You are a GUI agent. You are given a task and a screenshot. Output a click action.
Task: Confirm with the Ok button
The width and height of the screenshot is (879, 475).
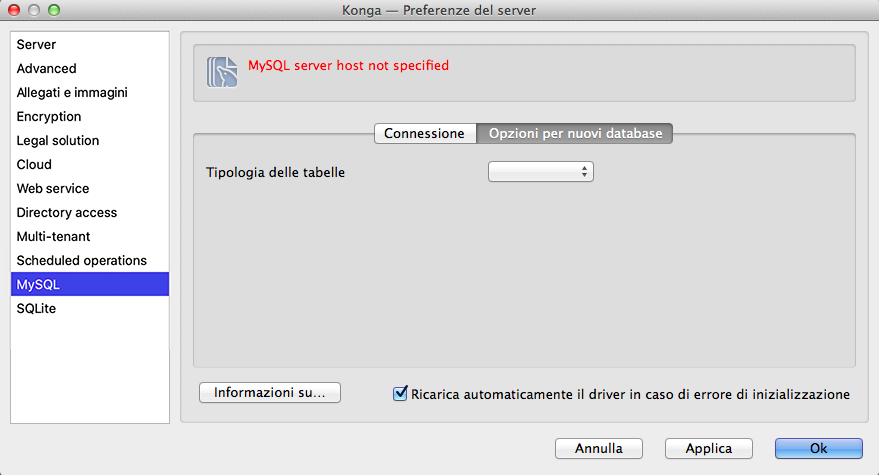click(818, 448)
